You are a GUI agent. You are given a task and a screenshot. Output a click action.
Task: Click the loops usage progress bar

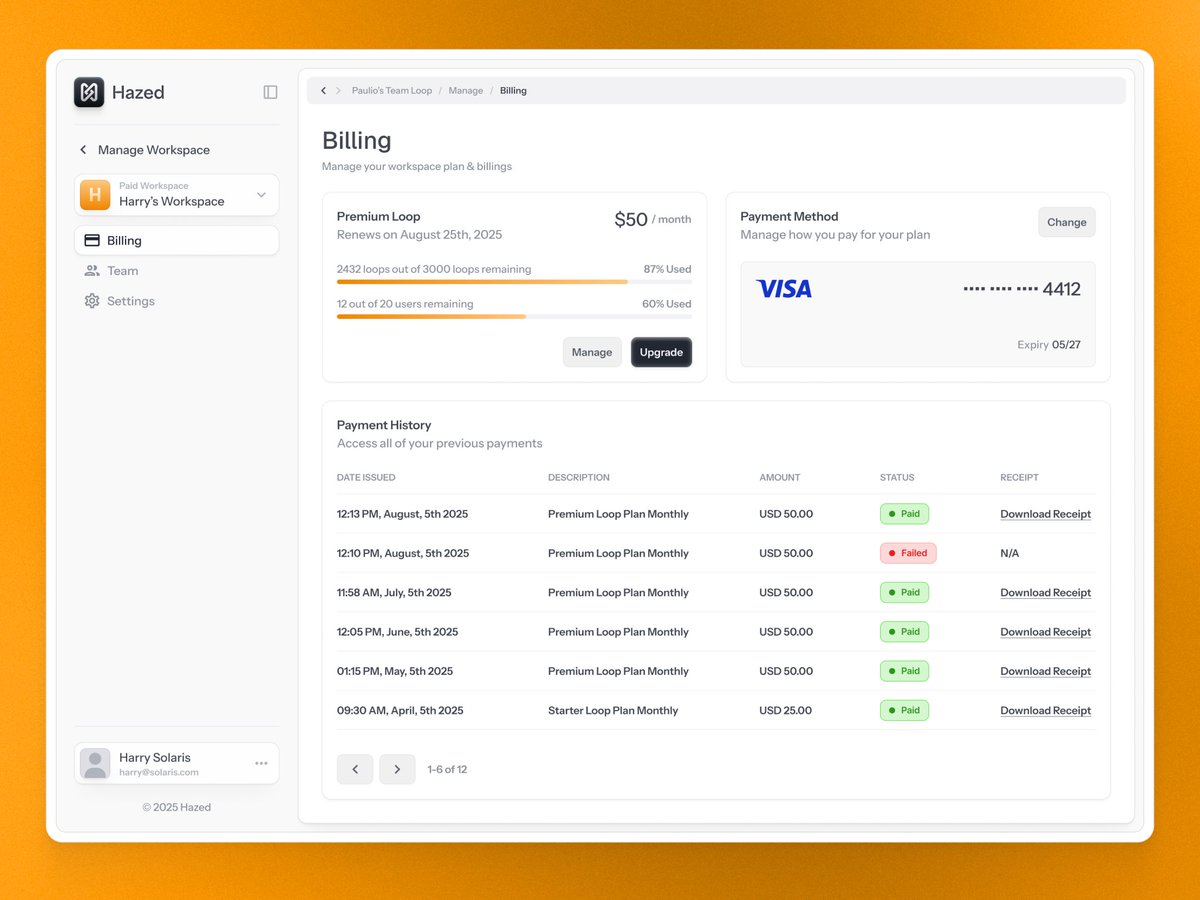[514, 282]
